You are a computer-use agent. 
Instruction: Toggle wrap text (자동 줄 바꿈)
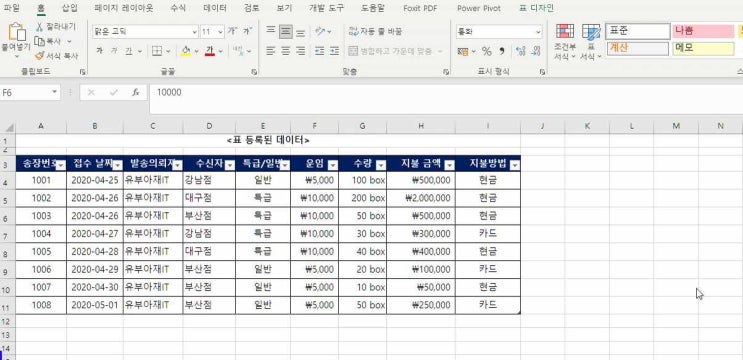coord(376,31)
